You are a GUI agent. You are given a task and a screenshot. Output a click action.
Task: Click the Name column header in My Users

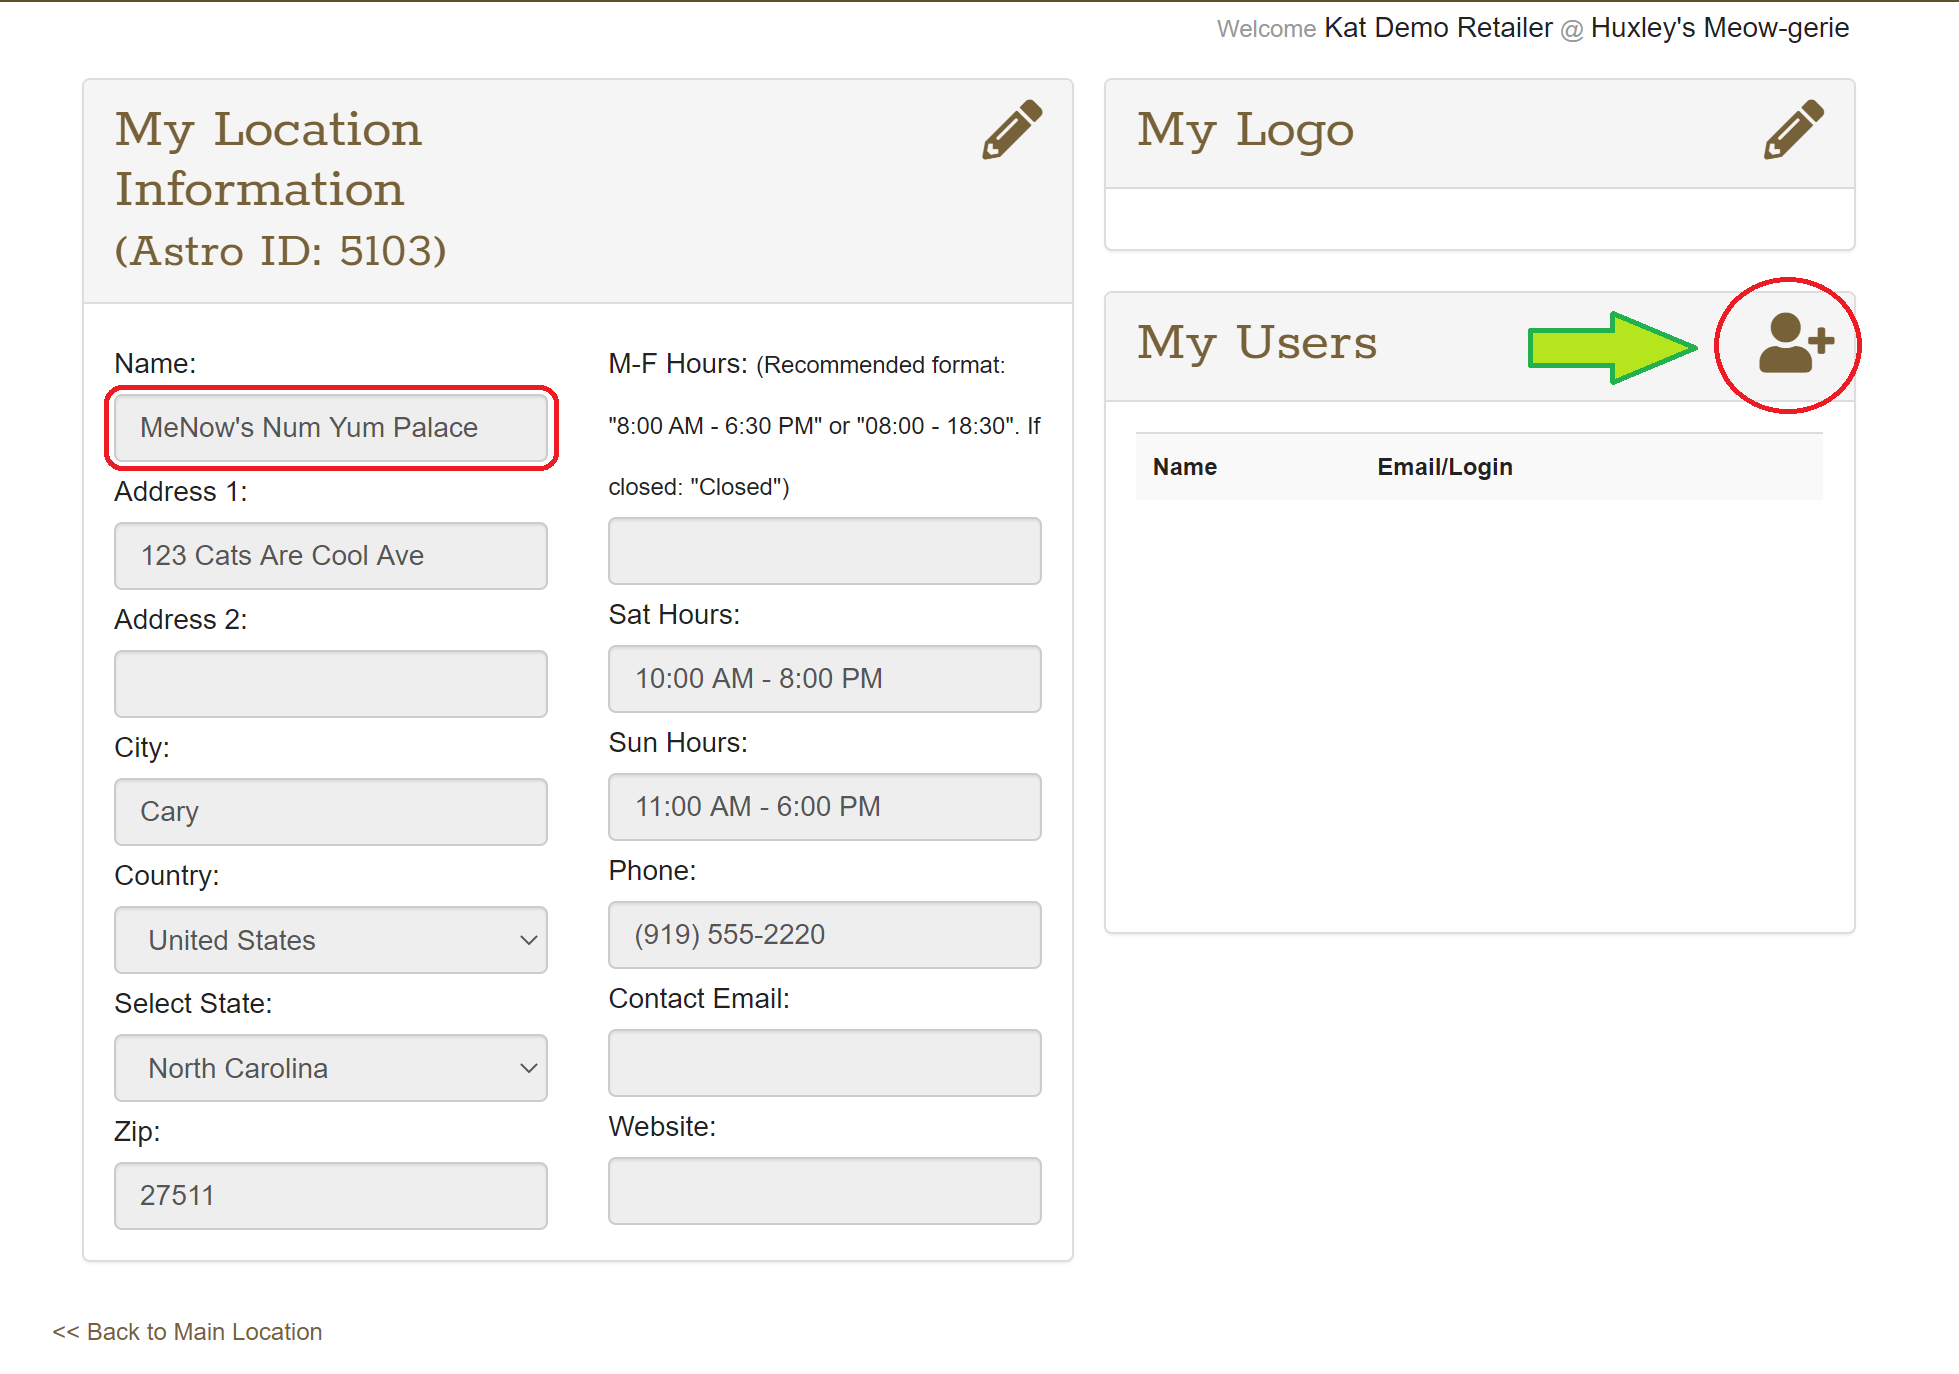[1184, 467]
